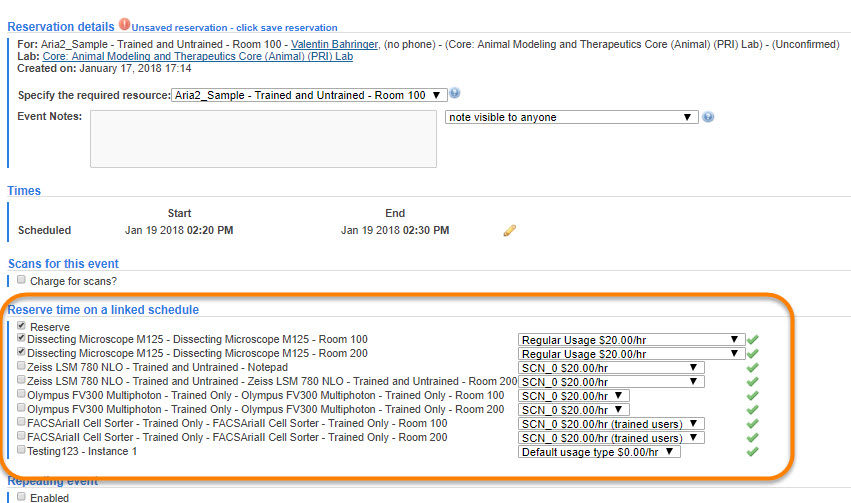Viewport: 851px width, 503px height.
Task: Click green checkmark on Zeiss LSM Notepad row
Action: point(753,368)
